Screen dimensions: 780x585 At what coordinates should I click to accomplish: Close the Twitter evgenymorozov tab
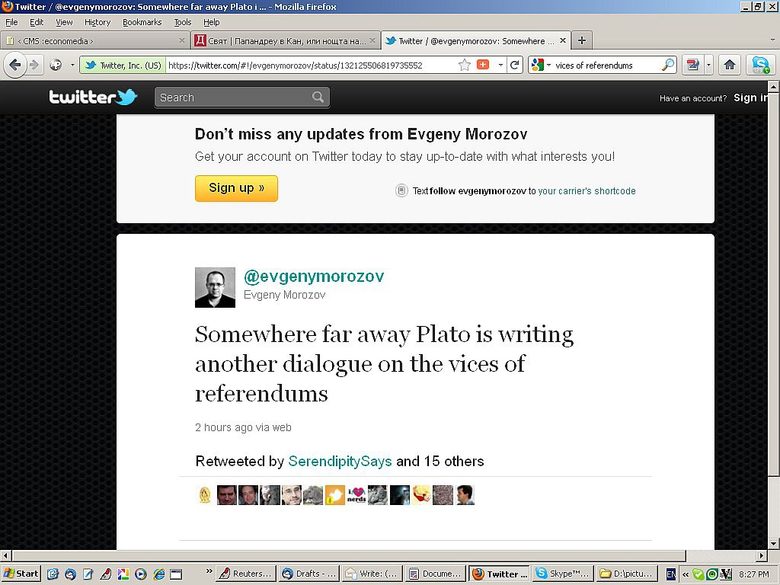pyautogui.click(x=563, y=41)
